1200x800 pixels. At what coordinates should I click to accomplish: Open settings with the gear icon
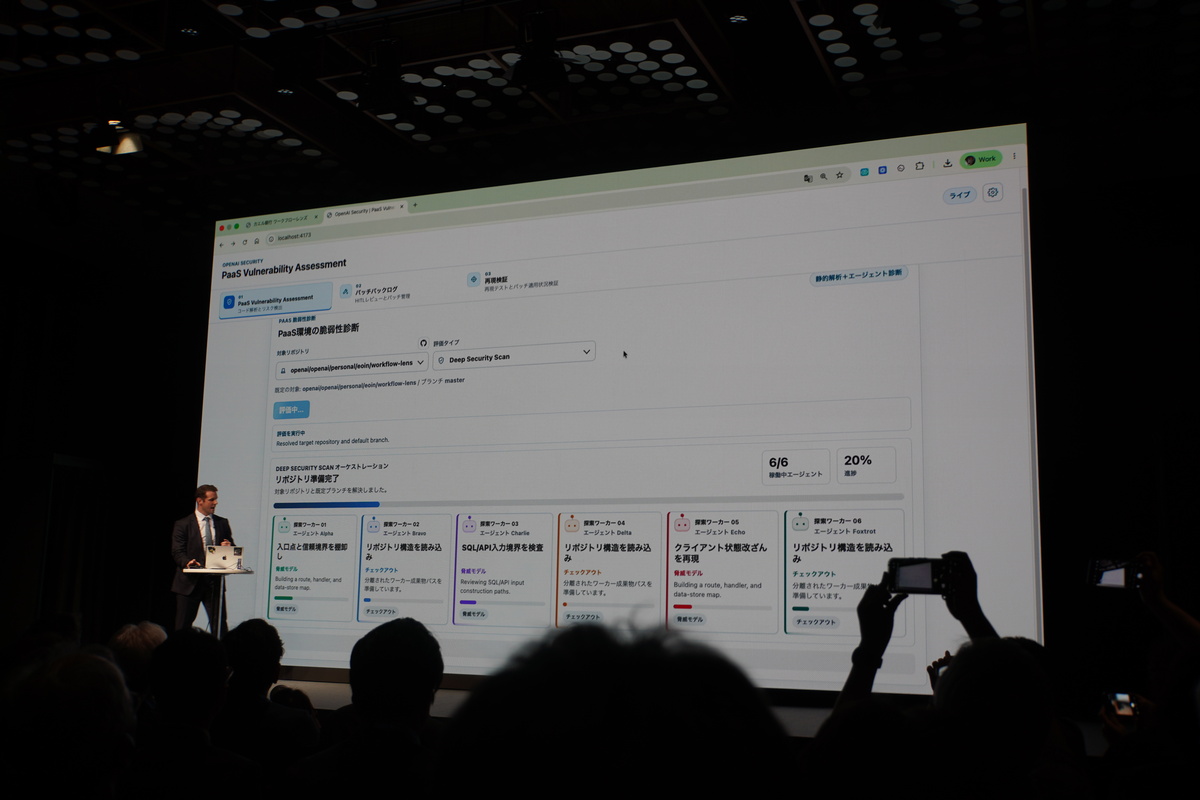(x=993, y=192)
